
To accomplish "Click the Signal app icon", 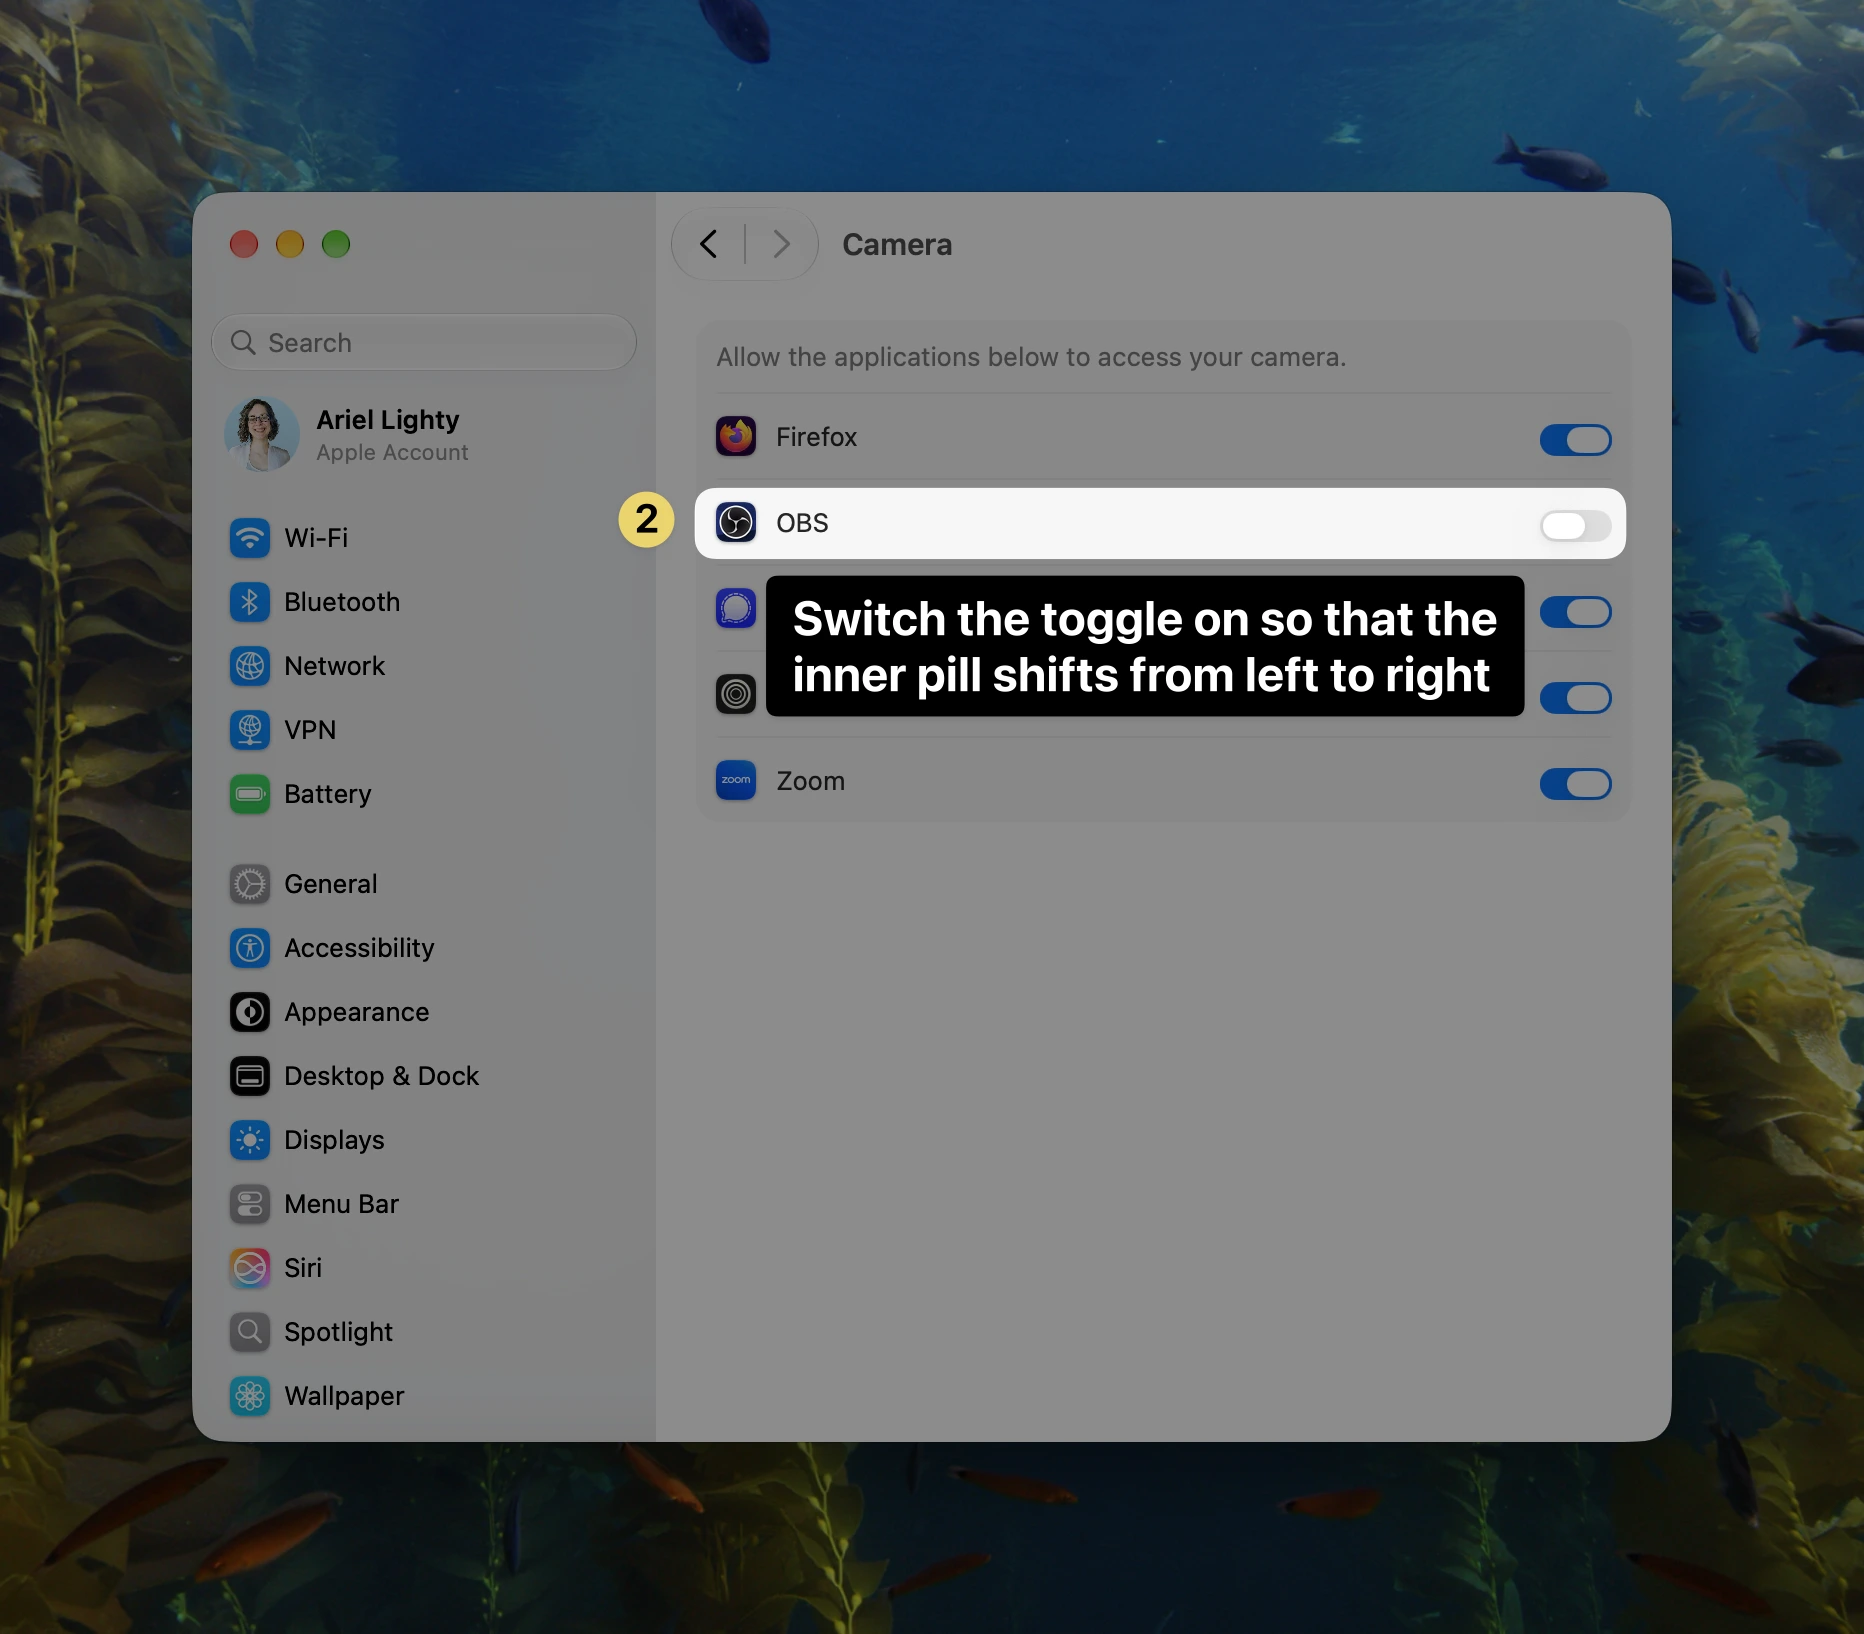I will (x=736, y=608).
